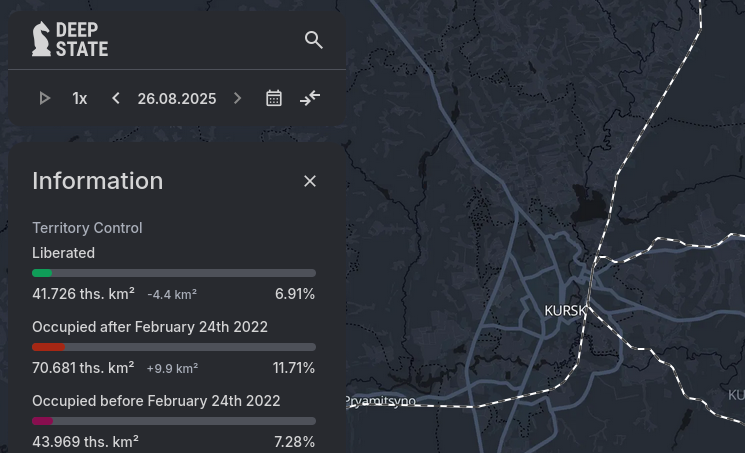745x453 pixels.
Task: Click the KURSK city label on map
Action: [565, 311]
